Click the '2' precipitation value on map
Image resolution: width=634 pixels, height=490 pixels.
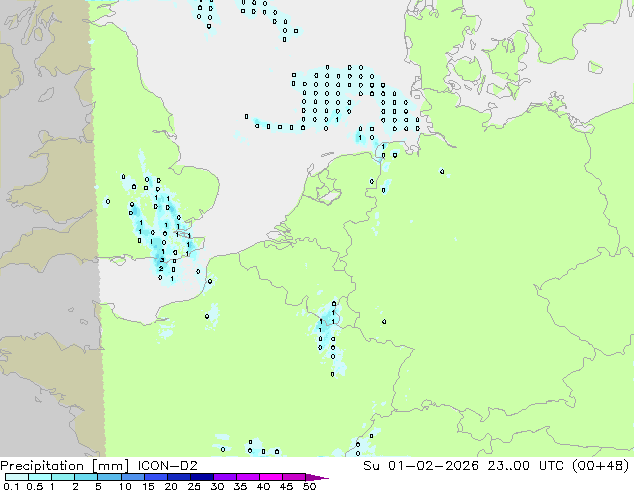[x=161, y=269]
